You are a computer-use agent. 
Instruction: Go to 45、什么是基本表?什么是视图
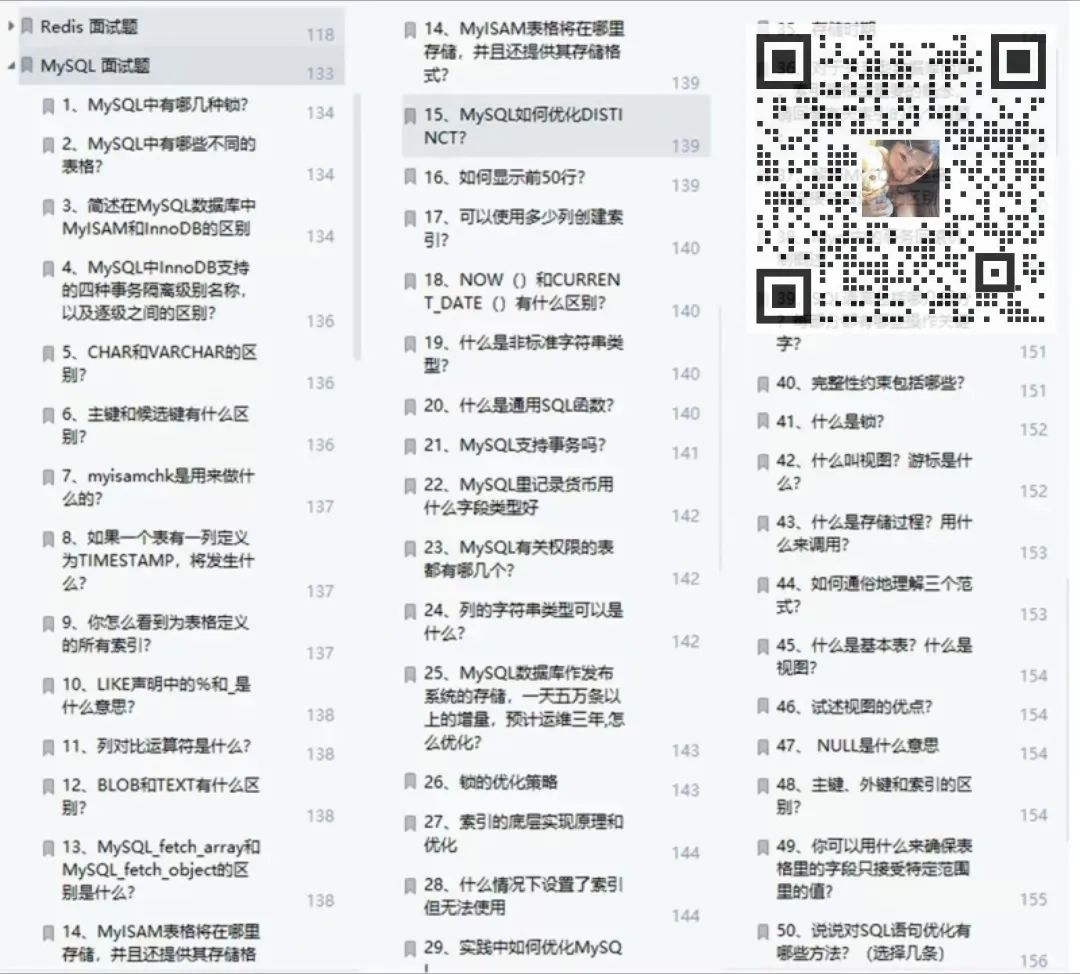click(874, 656)
